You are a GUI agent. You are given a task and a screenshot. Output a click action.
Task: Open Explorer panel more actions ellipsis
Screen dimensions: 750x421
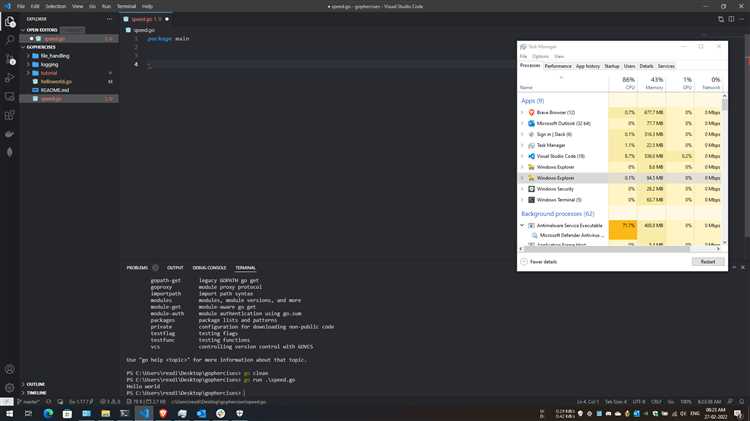click(x=110, y=19)
